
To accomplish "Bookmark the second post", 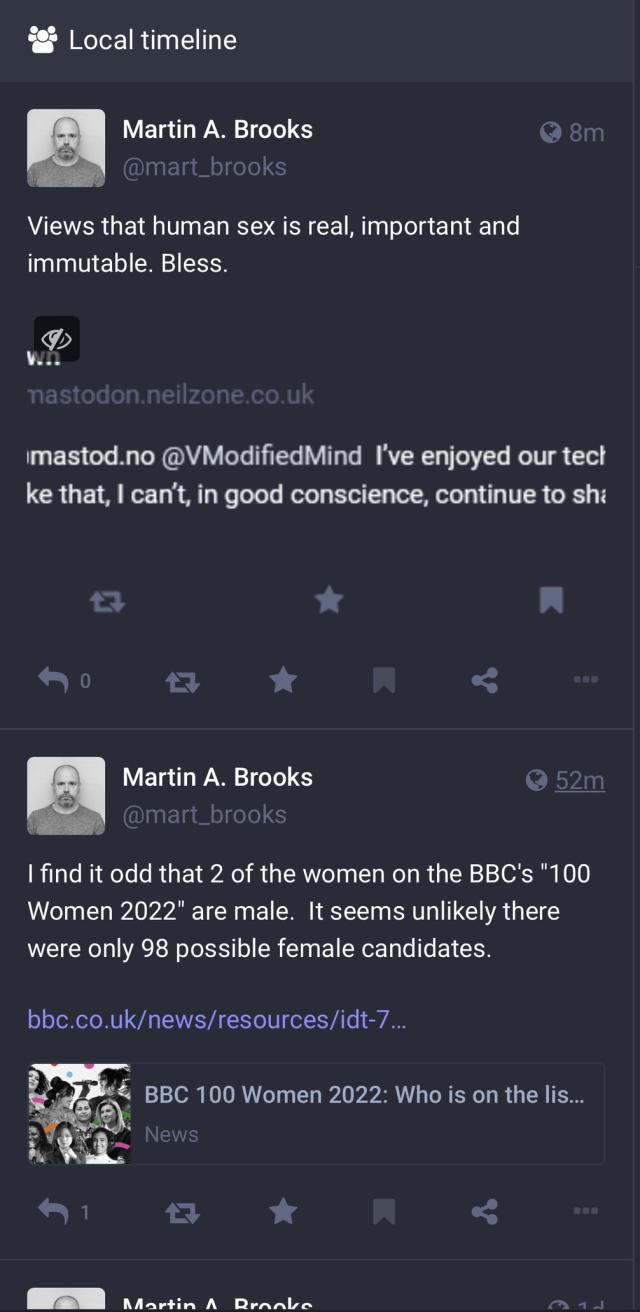I will click(x=383, y=1211).
